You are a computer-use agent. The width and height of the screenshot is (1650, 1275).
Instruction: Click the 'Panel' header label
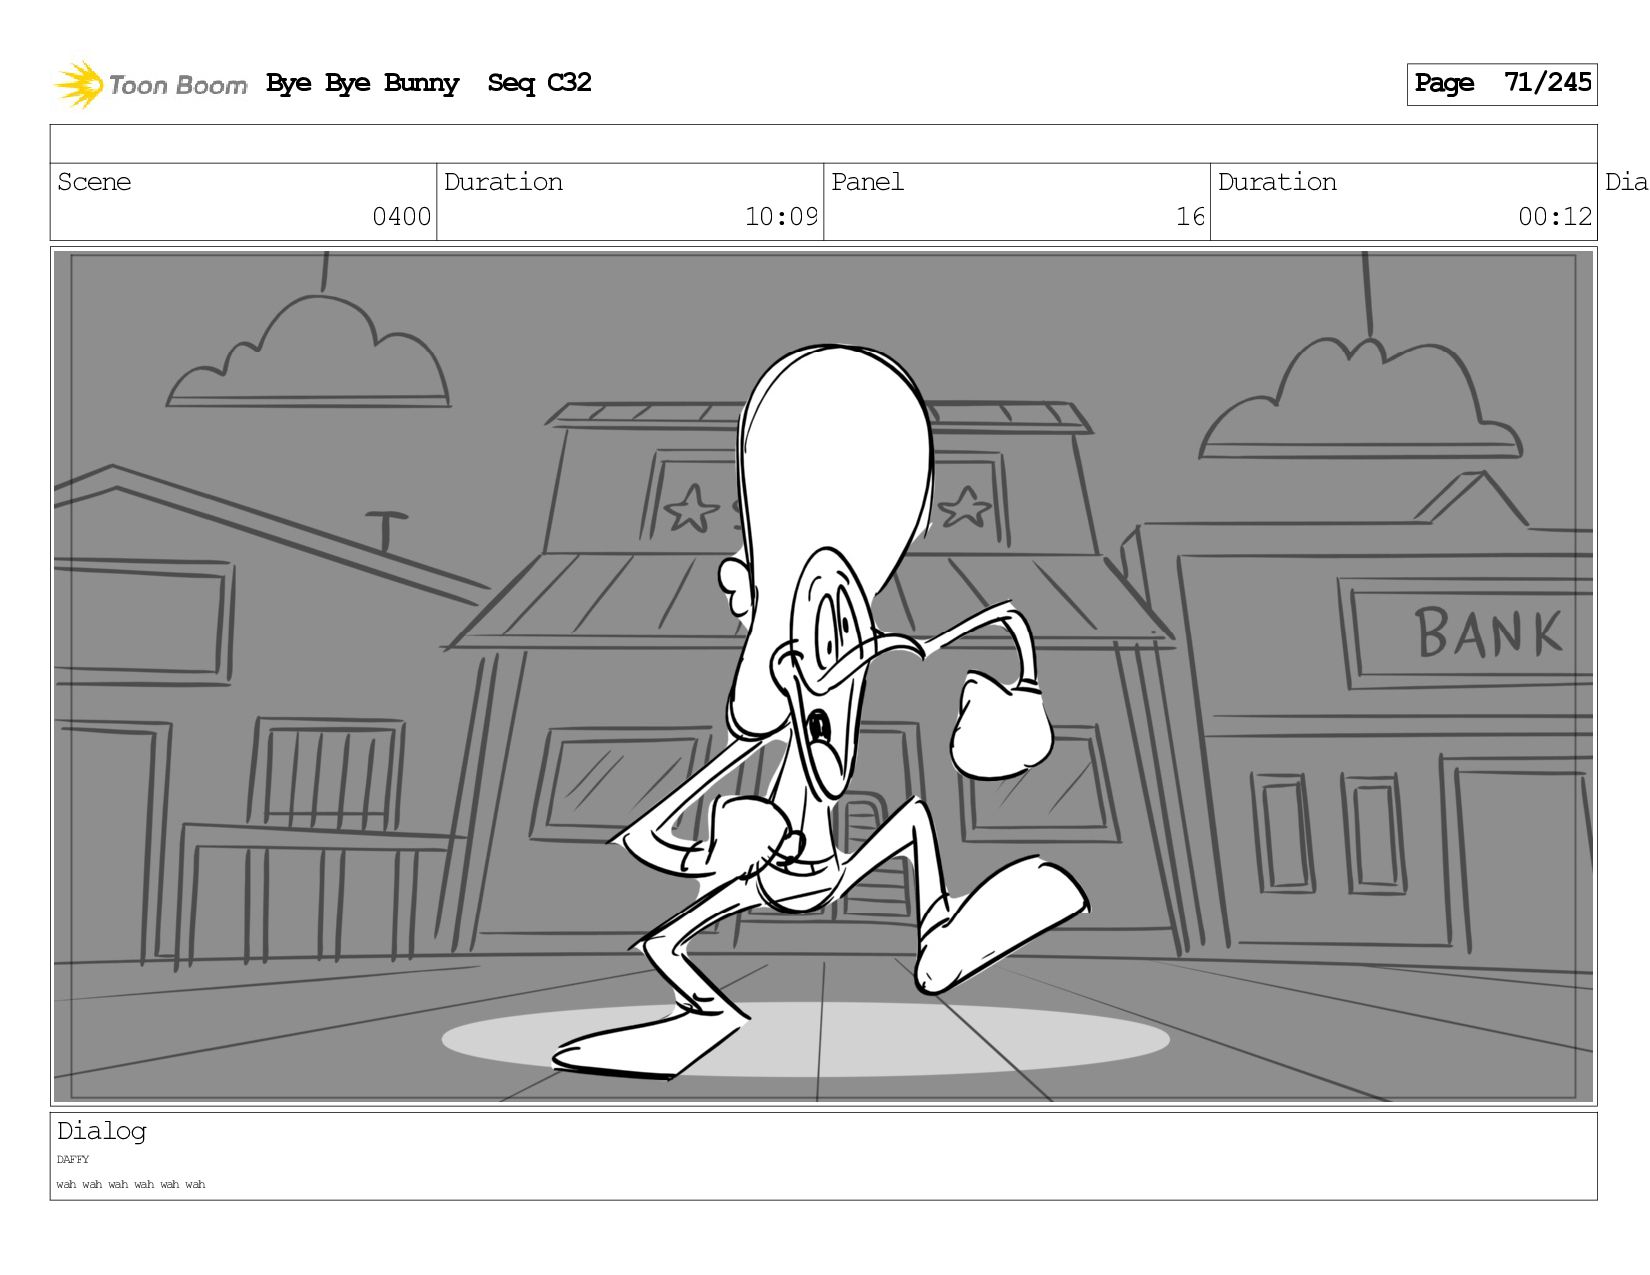[x=867, y=182]
